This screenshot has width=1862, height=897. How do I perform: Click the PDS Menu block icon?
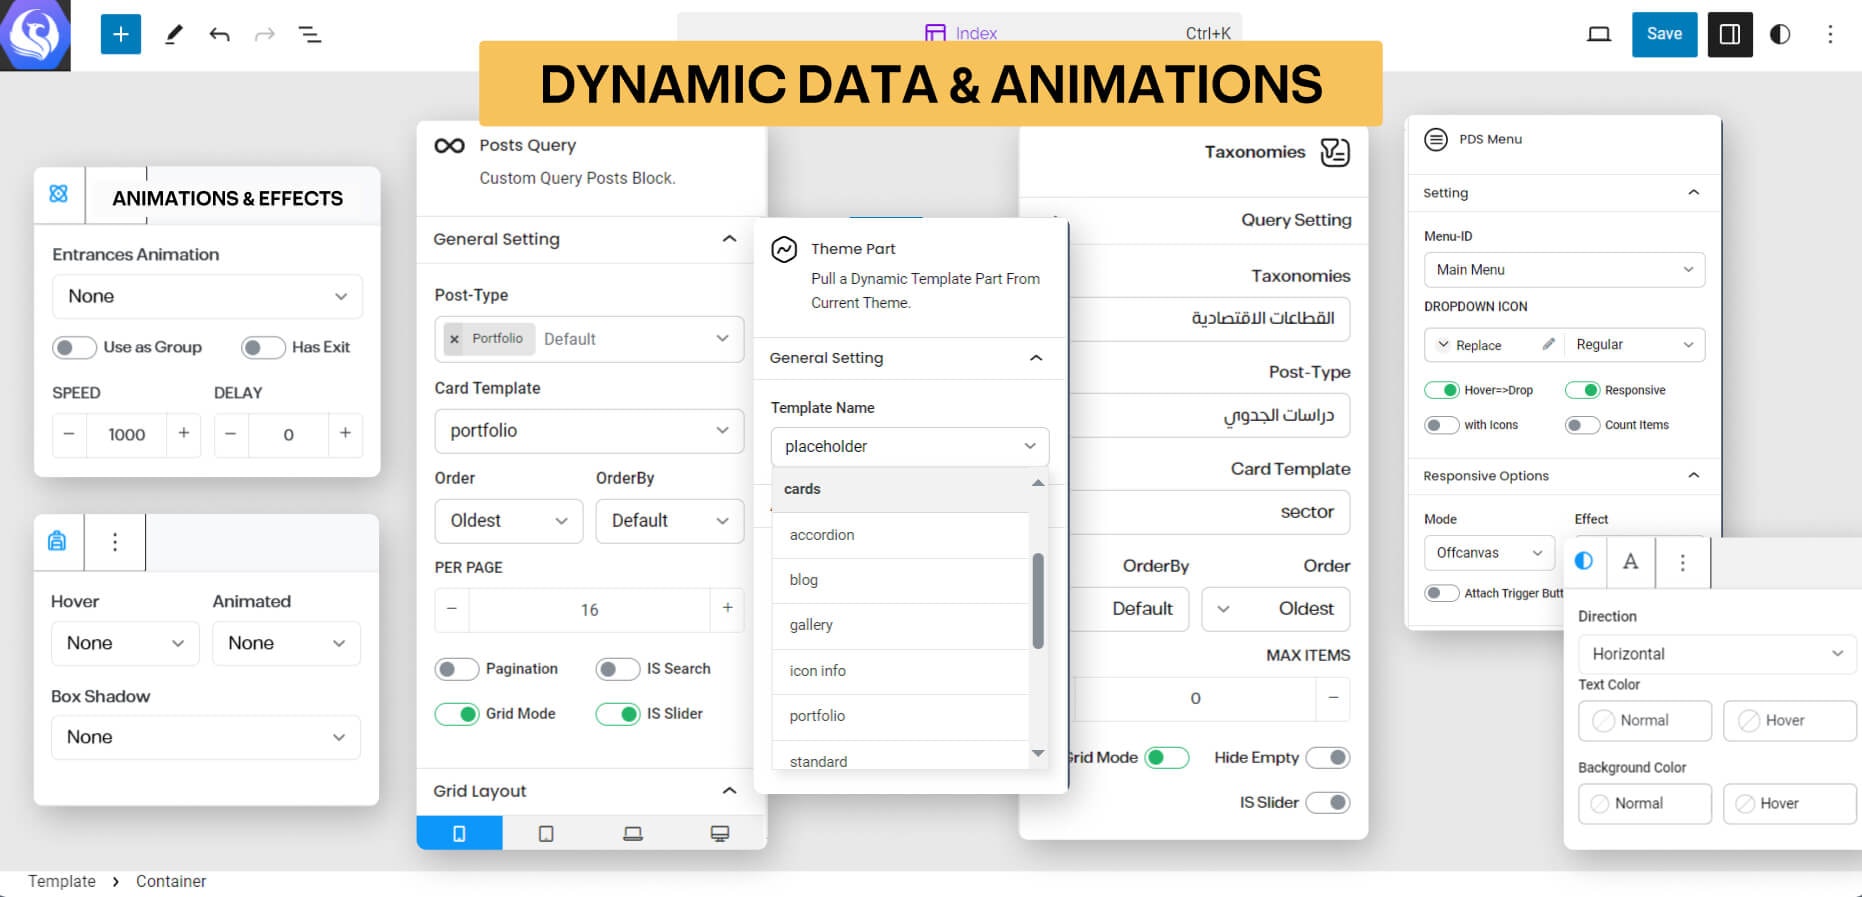(1436, 139)
